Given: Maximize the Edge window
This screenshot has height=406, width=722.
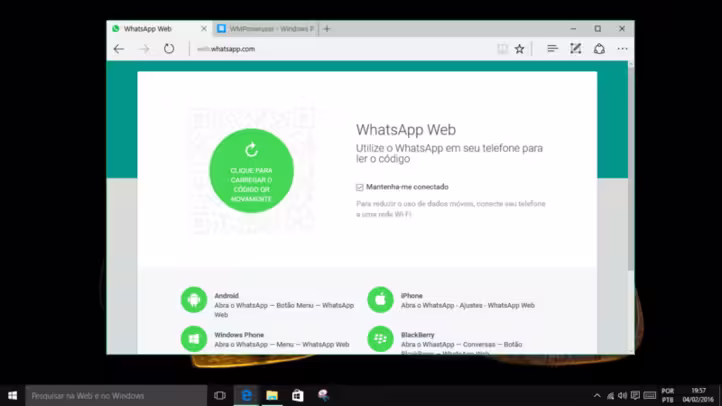Looking at the screenshot, I should [x=598, y=29].
